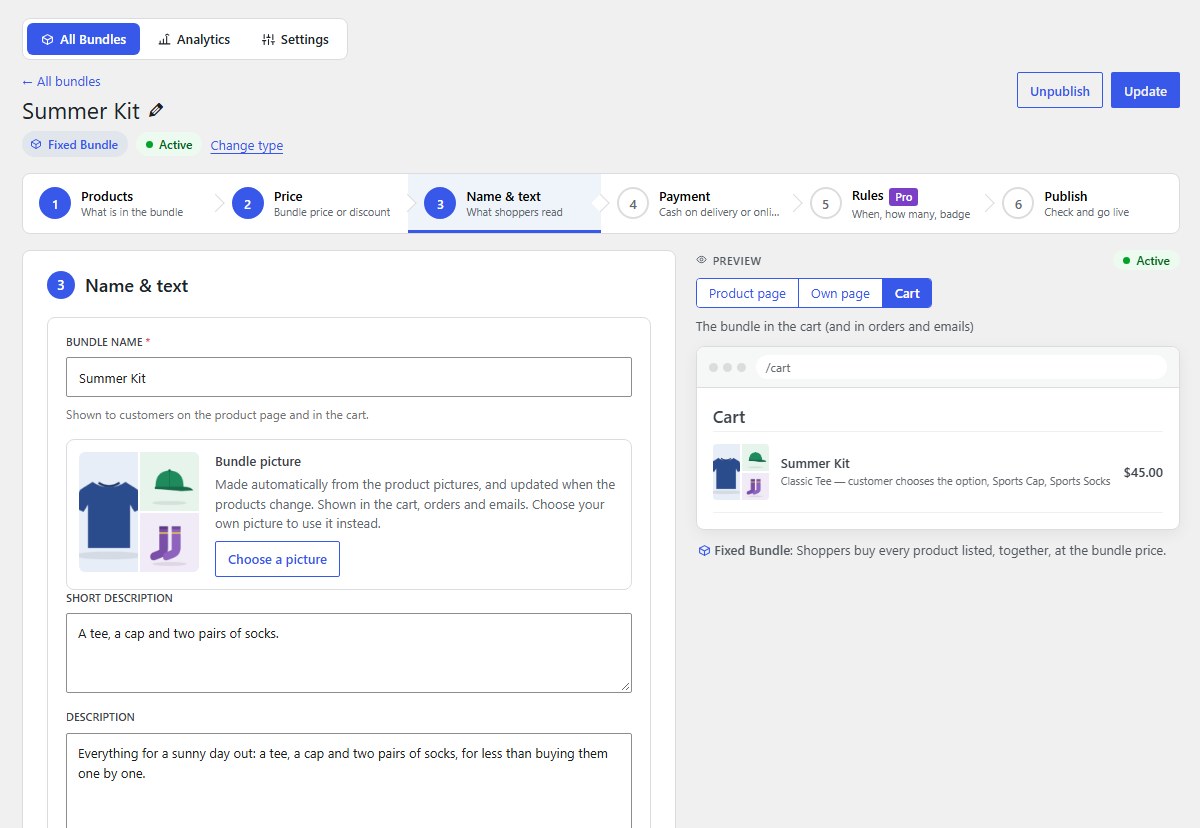Click the Bundle Name input field
Image resolution: width=1200 pixels, height=828 pixels.
point(349,377)
